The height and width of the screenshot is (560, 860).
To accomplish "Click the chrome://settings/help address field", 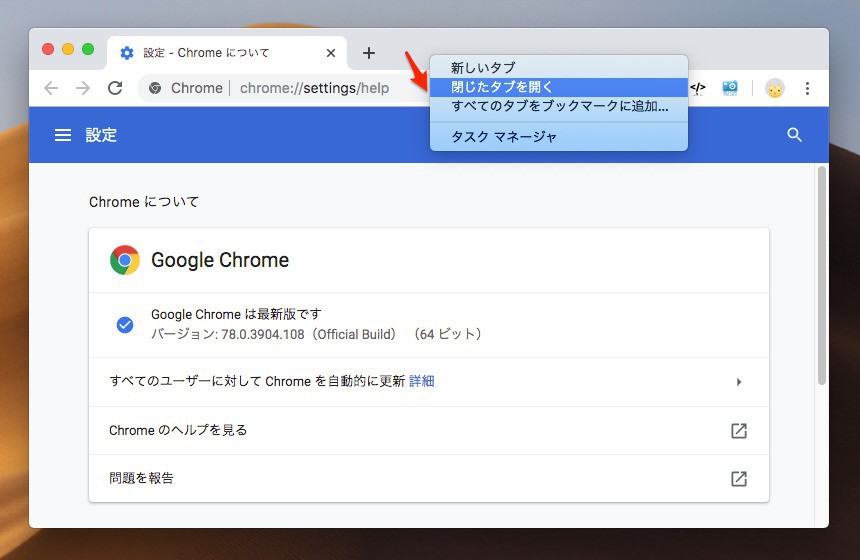I will pyautogui.click(x=314, y=88).
